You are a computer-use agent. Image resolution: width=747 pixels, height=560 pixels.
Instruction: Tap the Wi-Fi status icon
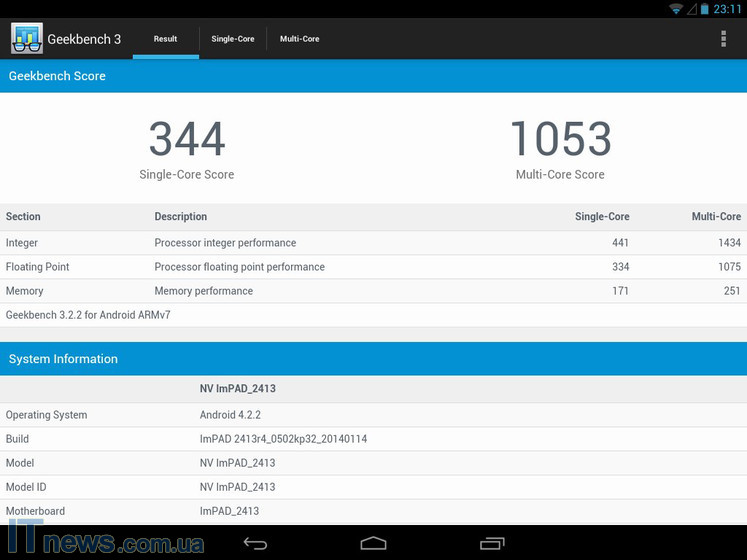(676, 9)
